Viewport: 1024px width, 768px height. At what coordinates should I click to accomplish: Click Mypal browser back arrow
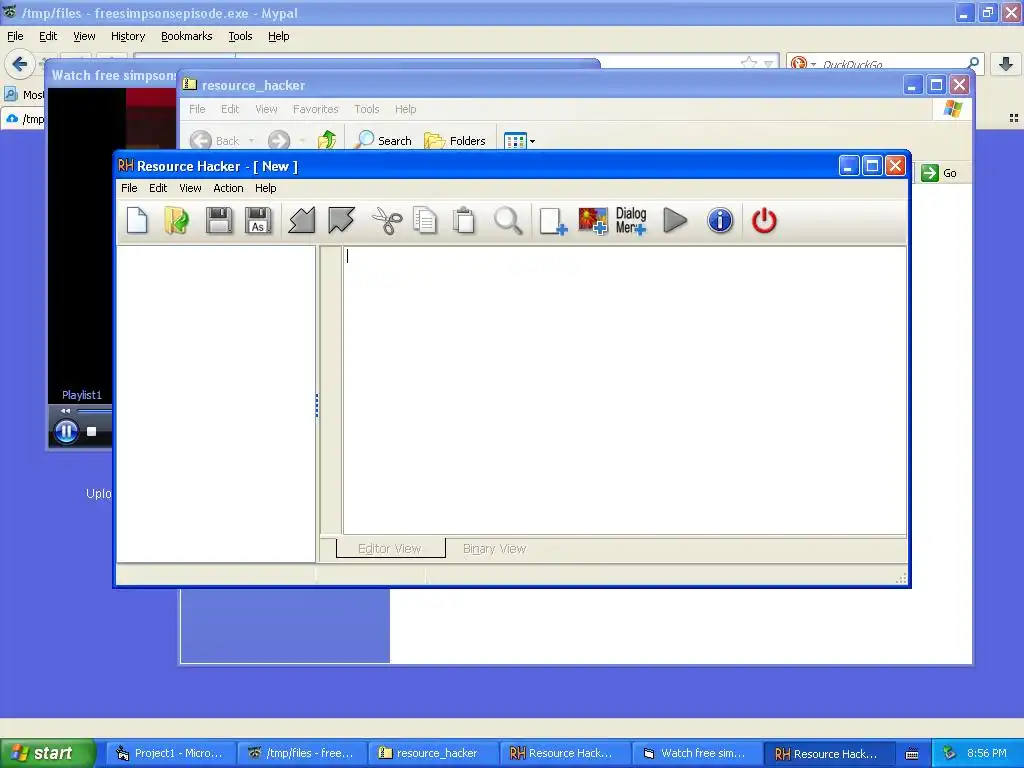20,63
